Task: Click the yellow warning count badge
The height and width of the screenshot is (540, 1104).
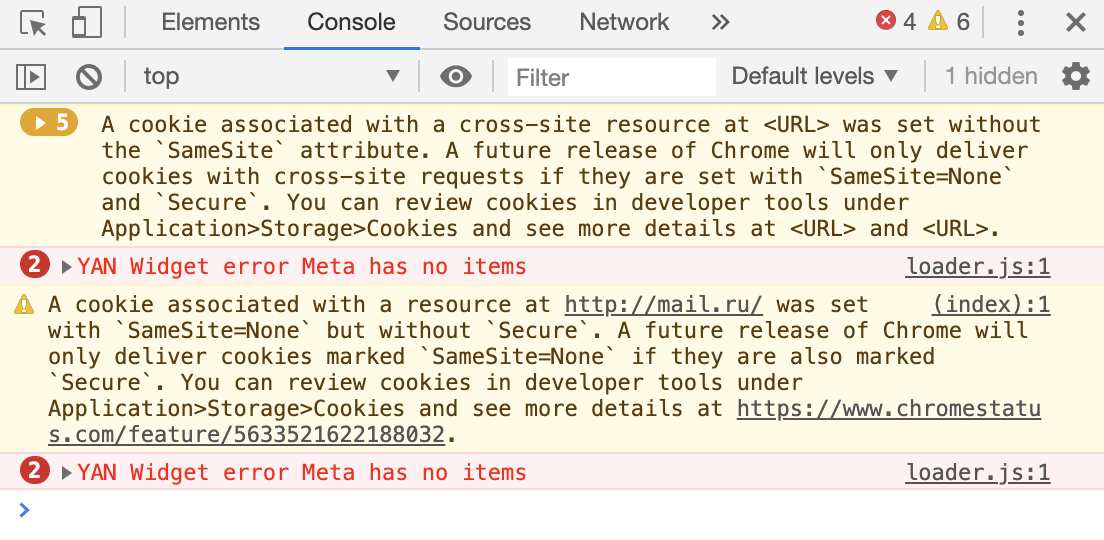Action: (948, 22)
